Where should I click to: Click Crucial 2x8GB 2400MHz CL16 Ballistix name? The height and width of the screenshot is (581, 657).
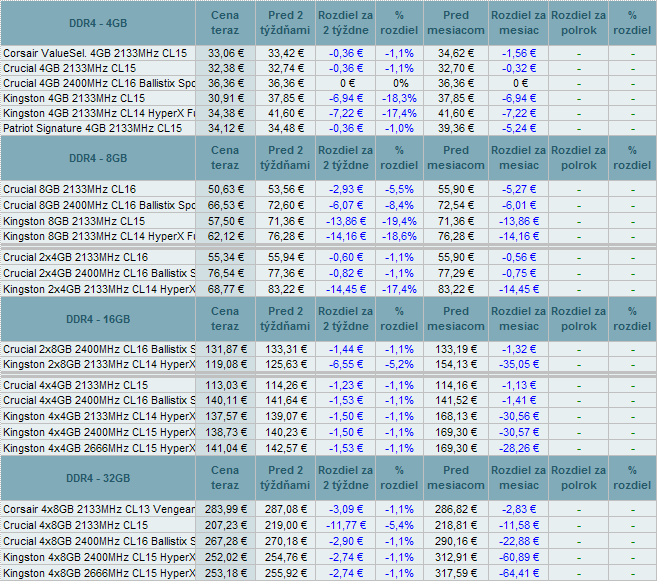99,349
